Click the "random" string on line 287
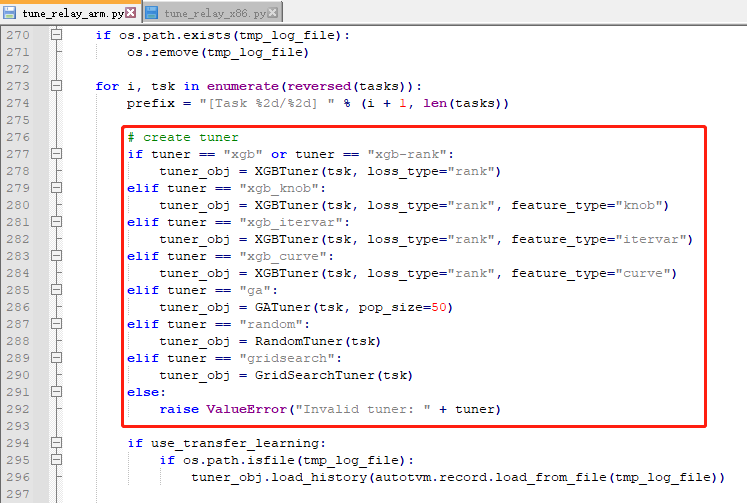Viewport: 747px width, 503px height. pyautogui.click(x=271, y=324)
